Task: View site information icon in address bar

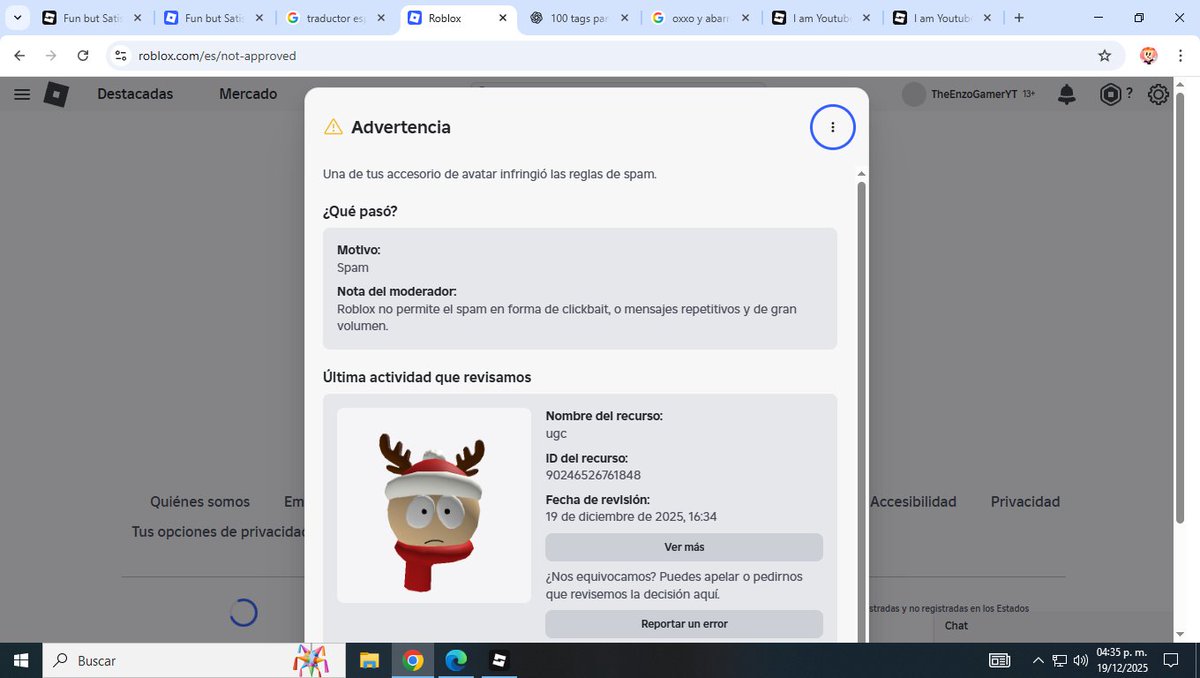Action: (121, 56)
